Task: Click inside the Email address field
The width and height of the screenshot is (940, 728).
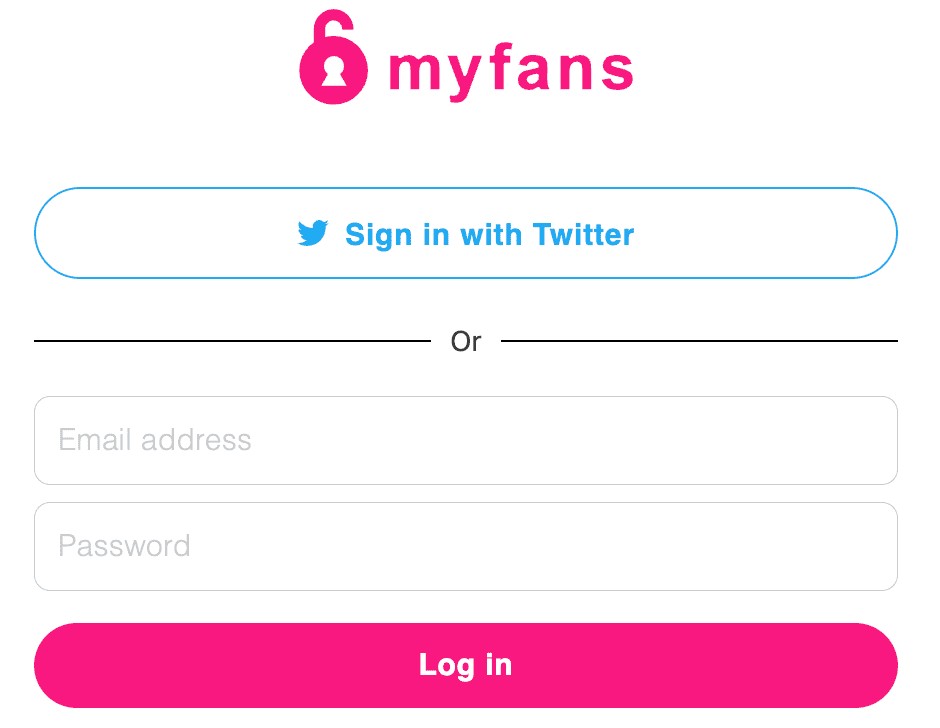Action: click(x=466, y=440)
